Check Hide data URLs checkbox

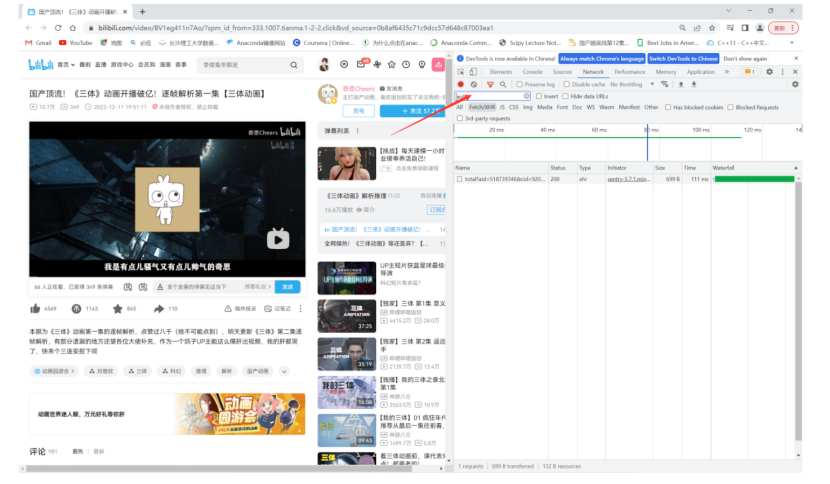coord(565,96)
